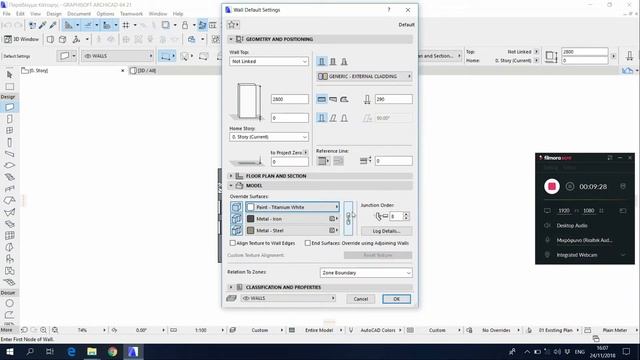Choose straight wall geometry icon
The image size is (640, 360).
click(322, 99)
